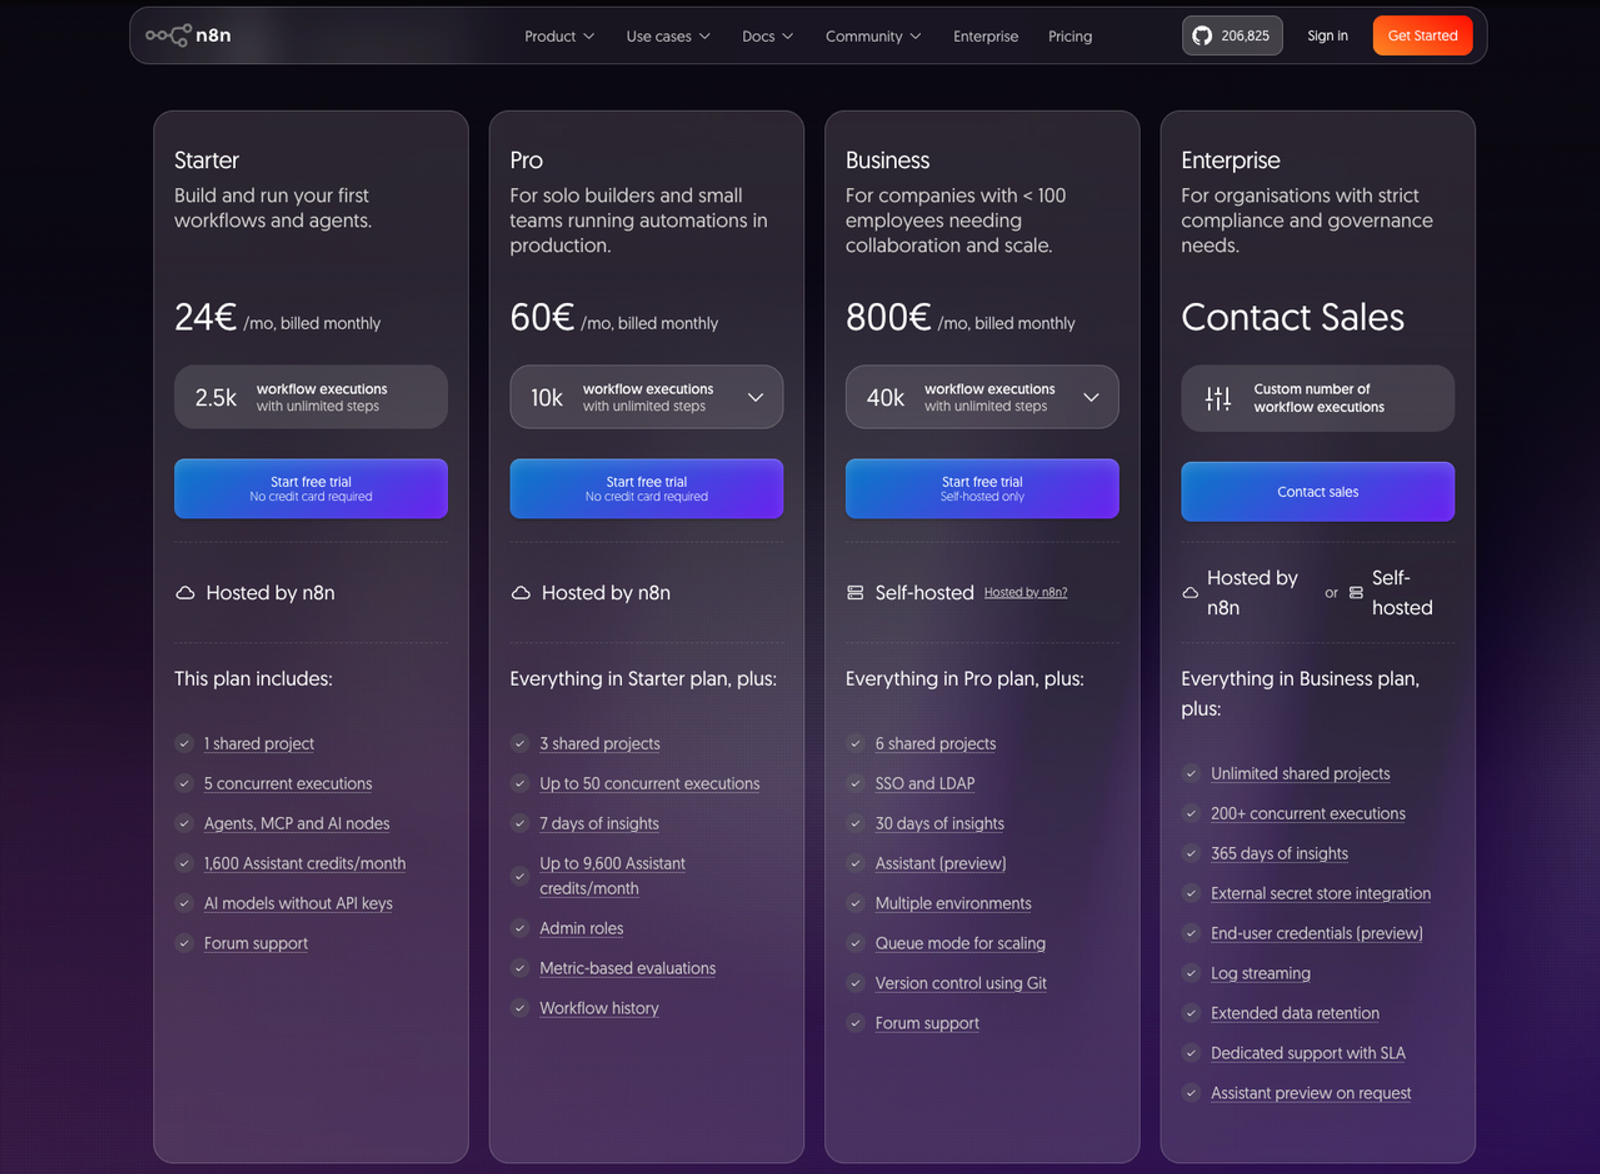This screenshot has width=1600, height=1174.
Task: Open the 'External secret store integration' link
Action: click(x=1321, y=893)
